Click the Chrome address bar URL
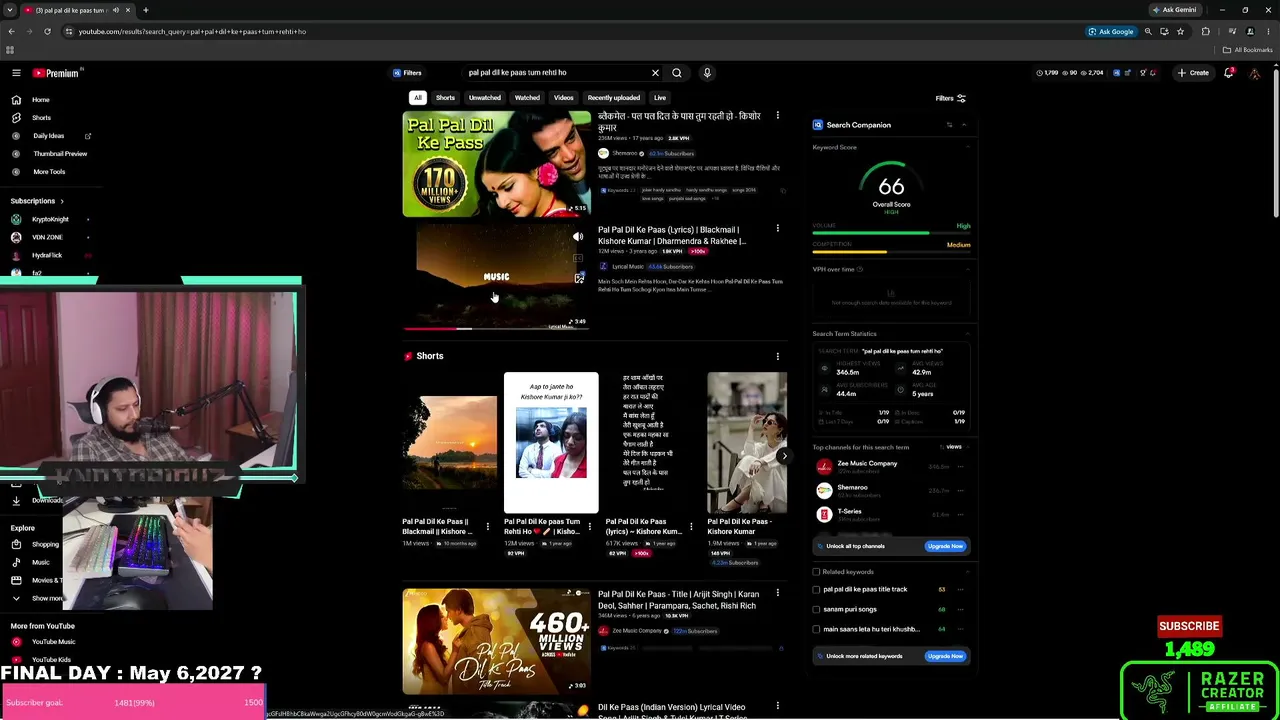 tap(192, 31)
